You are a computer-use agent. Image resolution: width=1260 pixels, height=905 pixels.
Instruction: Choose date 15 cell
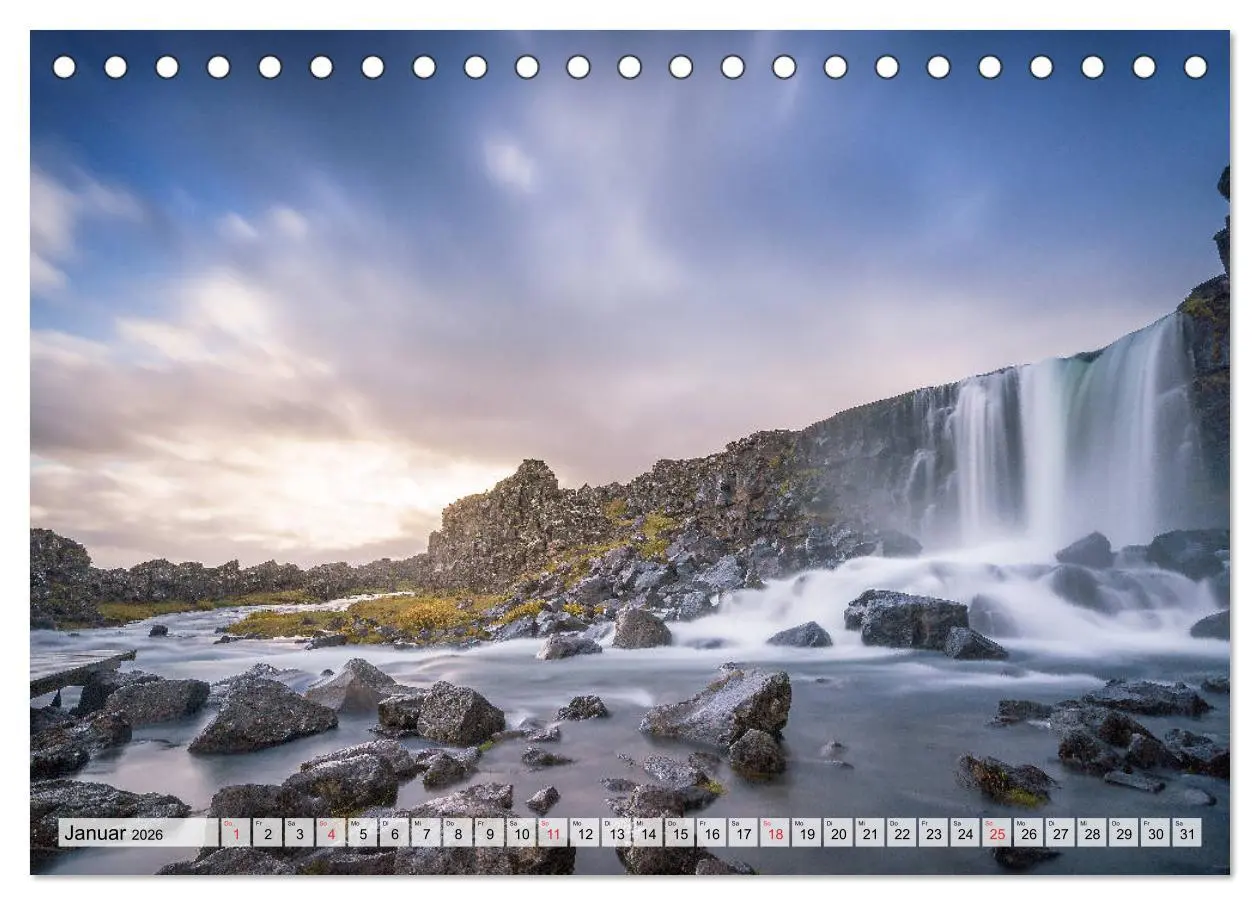pos(680,833)
